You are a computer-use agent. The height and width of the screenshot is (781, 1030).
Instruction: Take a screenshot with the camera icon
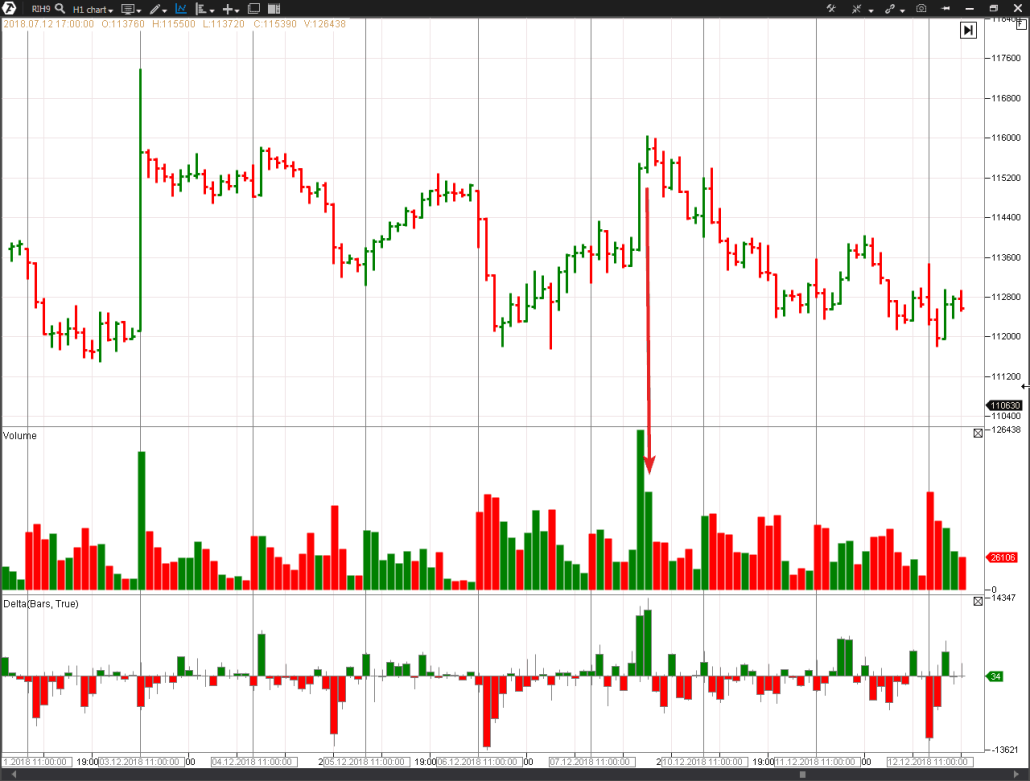pyautogui.click(x=921, y=9)
